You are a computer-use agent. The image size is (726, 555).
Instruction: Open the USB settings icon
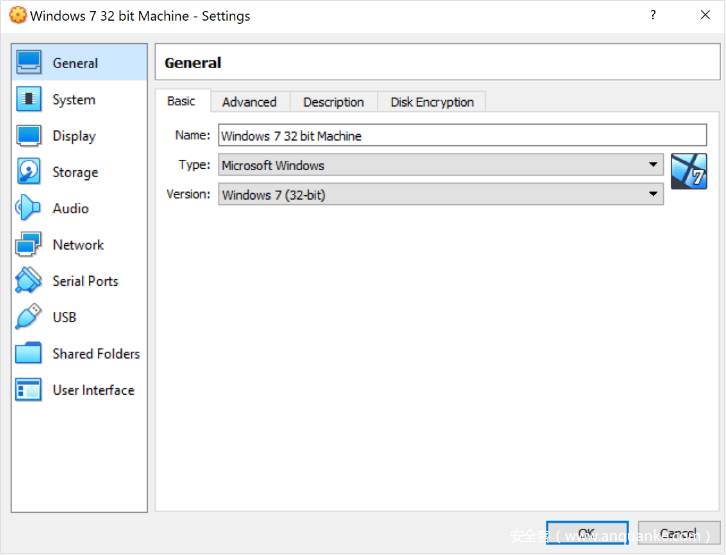pyautogui.click(x=29, y=317)
